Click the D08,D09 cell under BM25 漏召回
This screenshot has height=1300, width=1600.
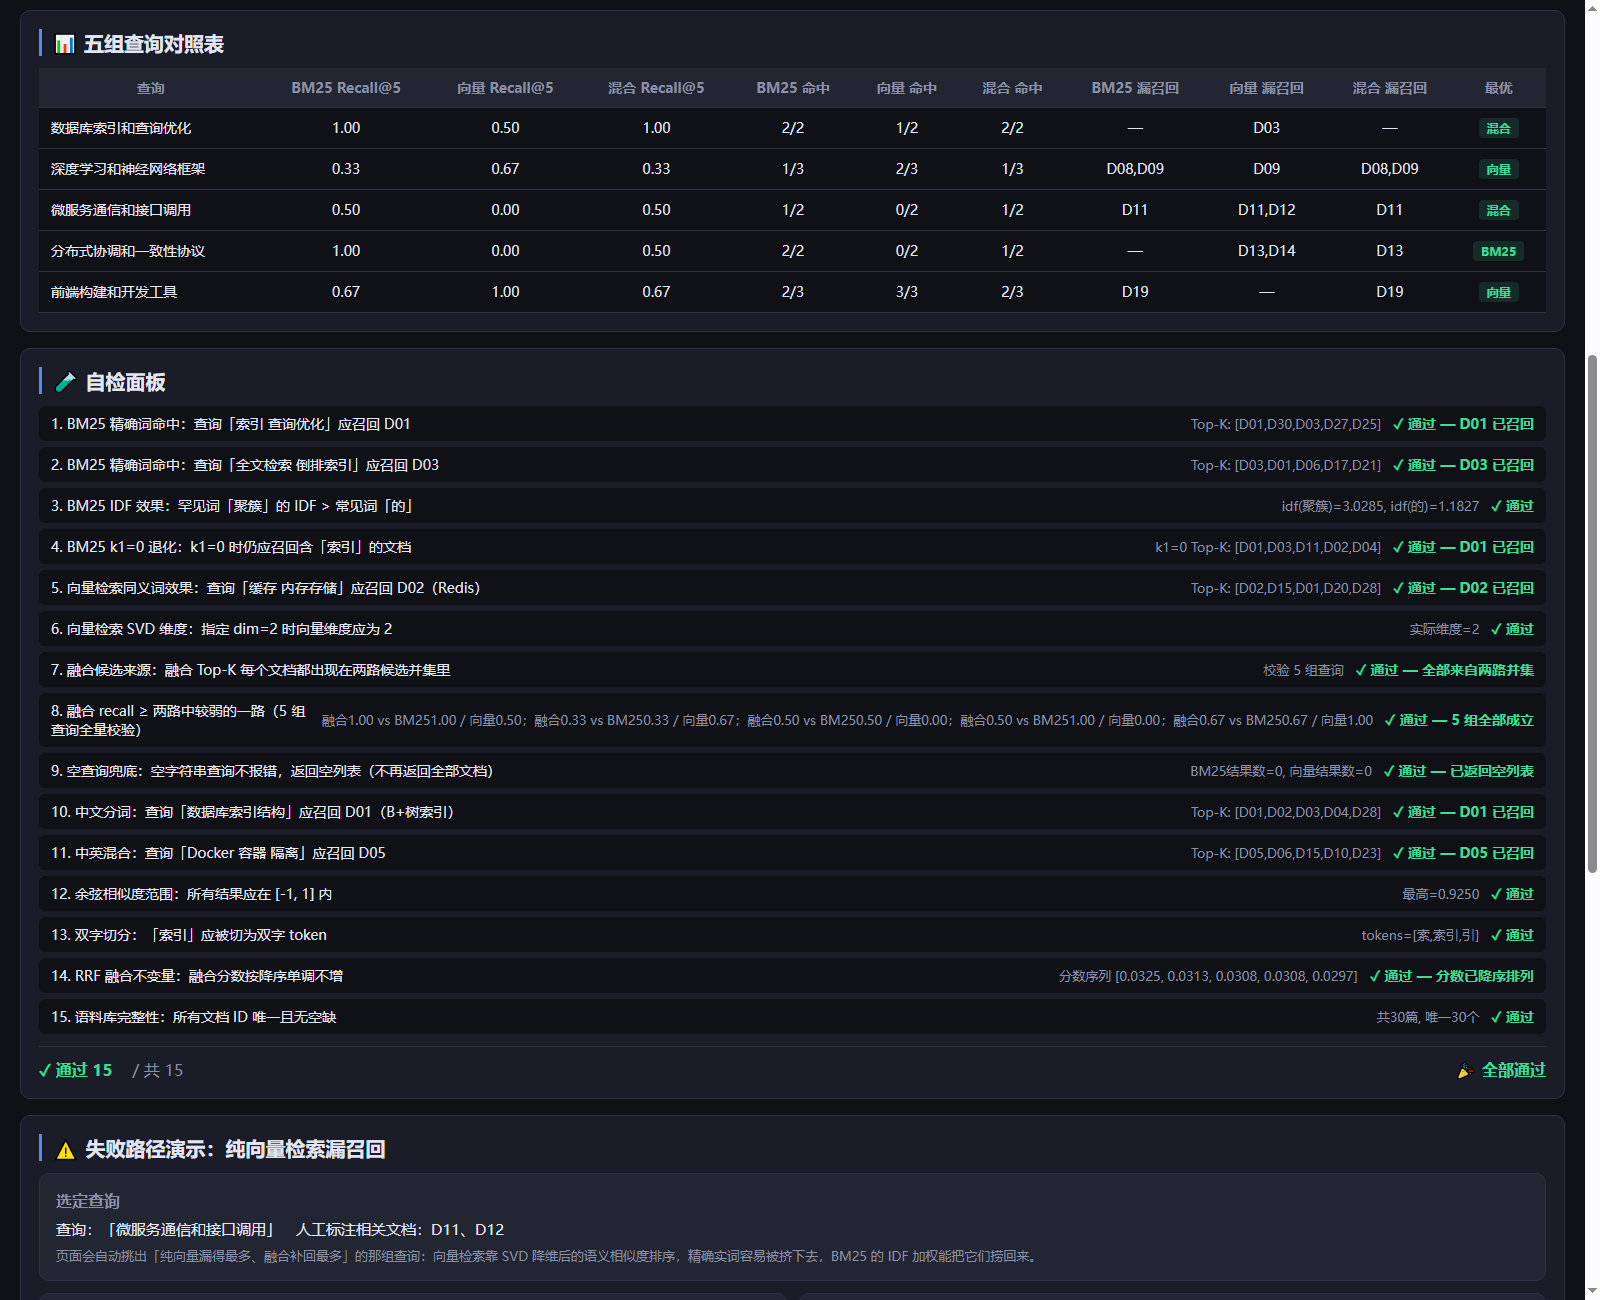[1135, 169]
